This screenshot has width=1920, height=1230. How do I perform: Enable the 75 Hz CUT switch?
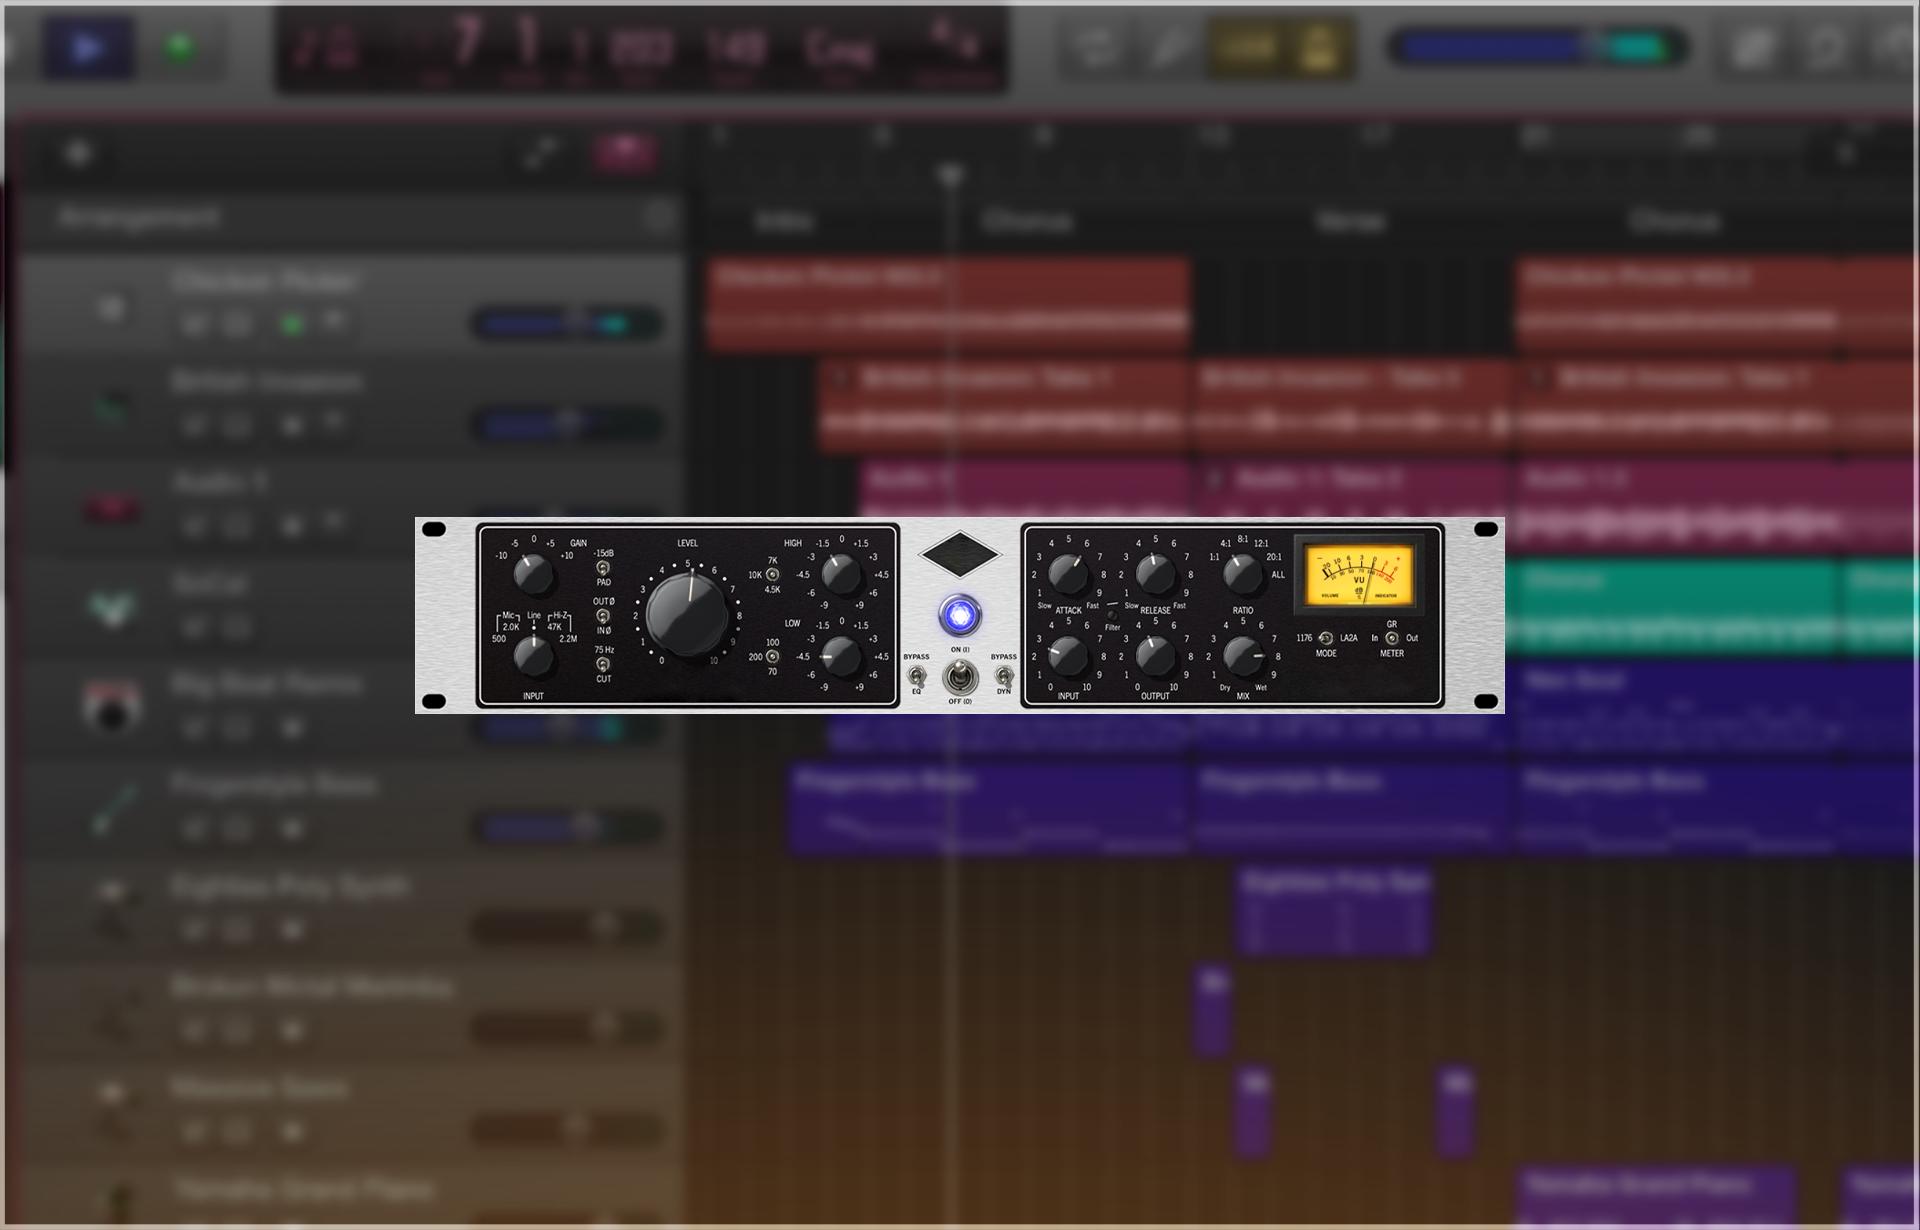[x=603, y=664]
